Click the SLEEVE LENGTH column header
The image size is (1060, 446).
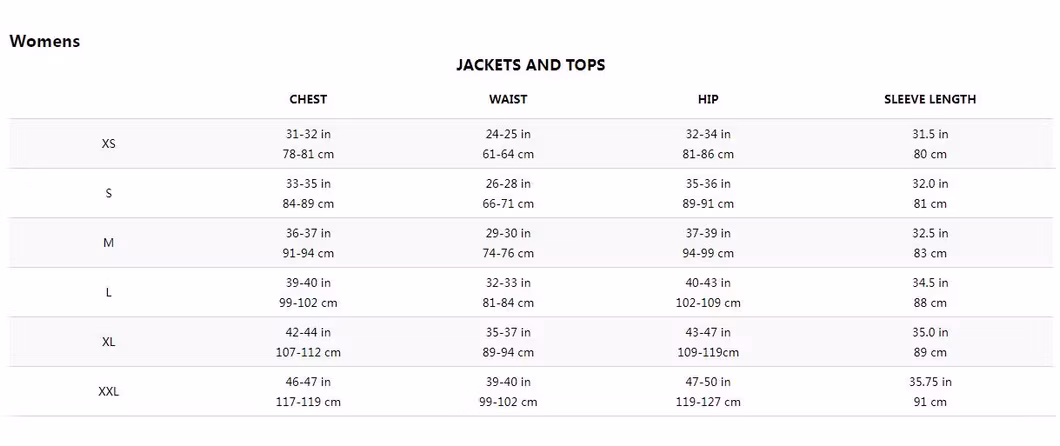pos(930,99)
